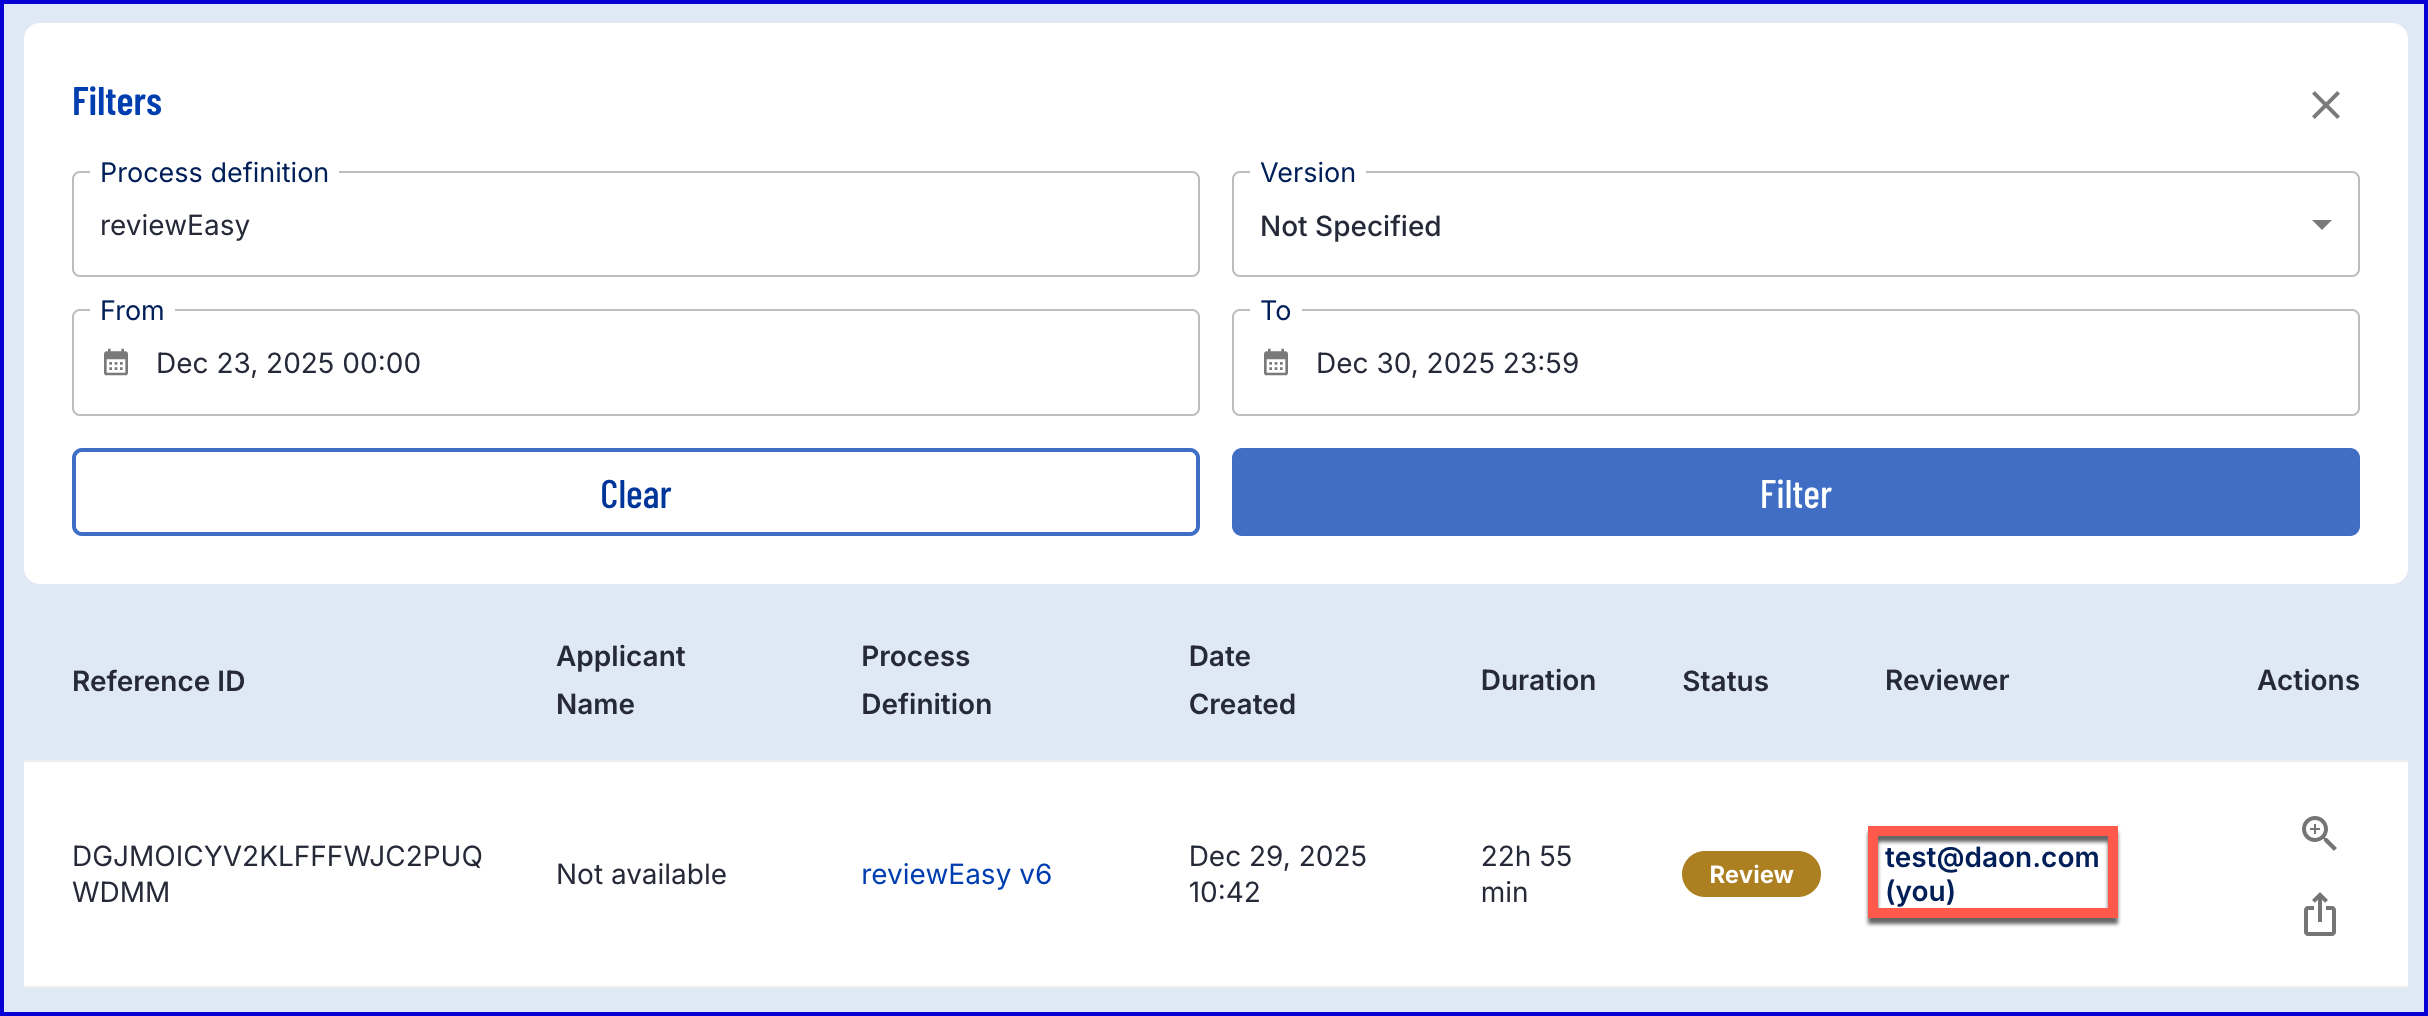Close the Filters panel
The height and width of the screenshot is (1016, 2428).
[x=2325, y=105]
